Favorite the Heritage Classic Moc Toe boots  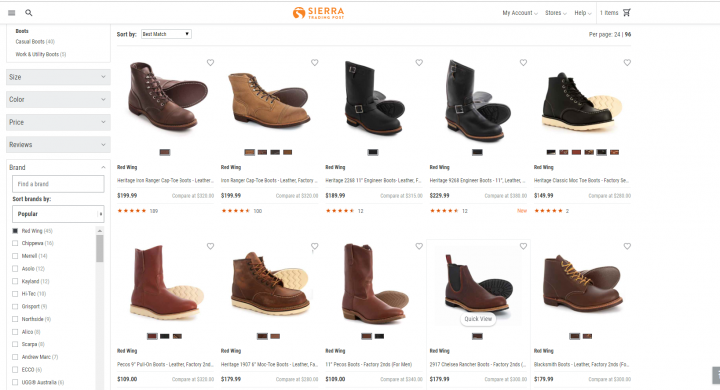point(627,62)
